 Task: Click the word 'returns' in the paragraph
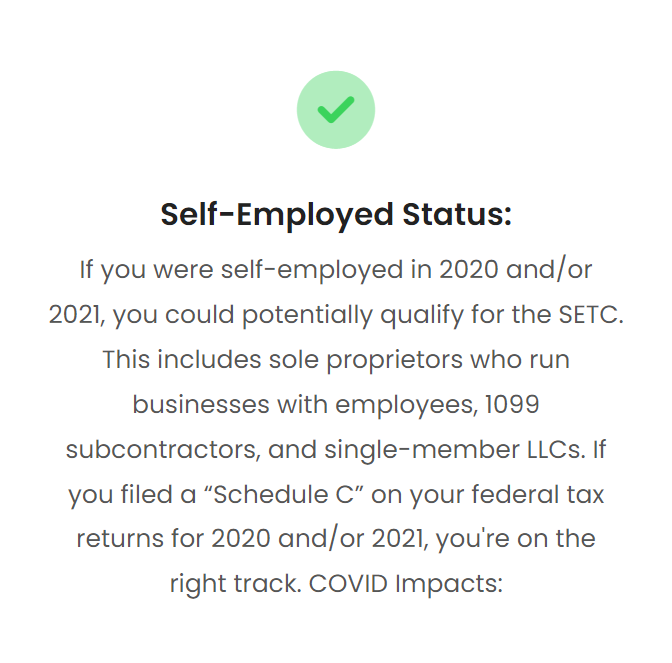120,539
